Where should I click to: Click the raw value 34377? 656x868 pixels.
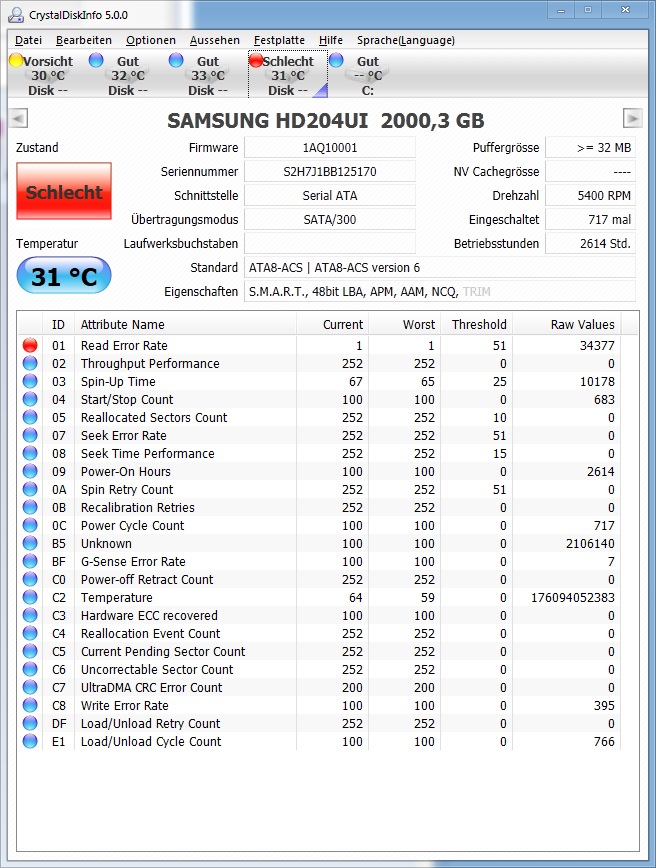click(597, 345)
